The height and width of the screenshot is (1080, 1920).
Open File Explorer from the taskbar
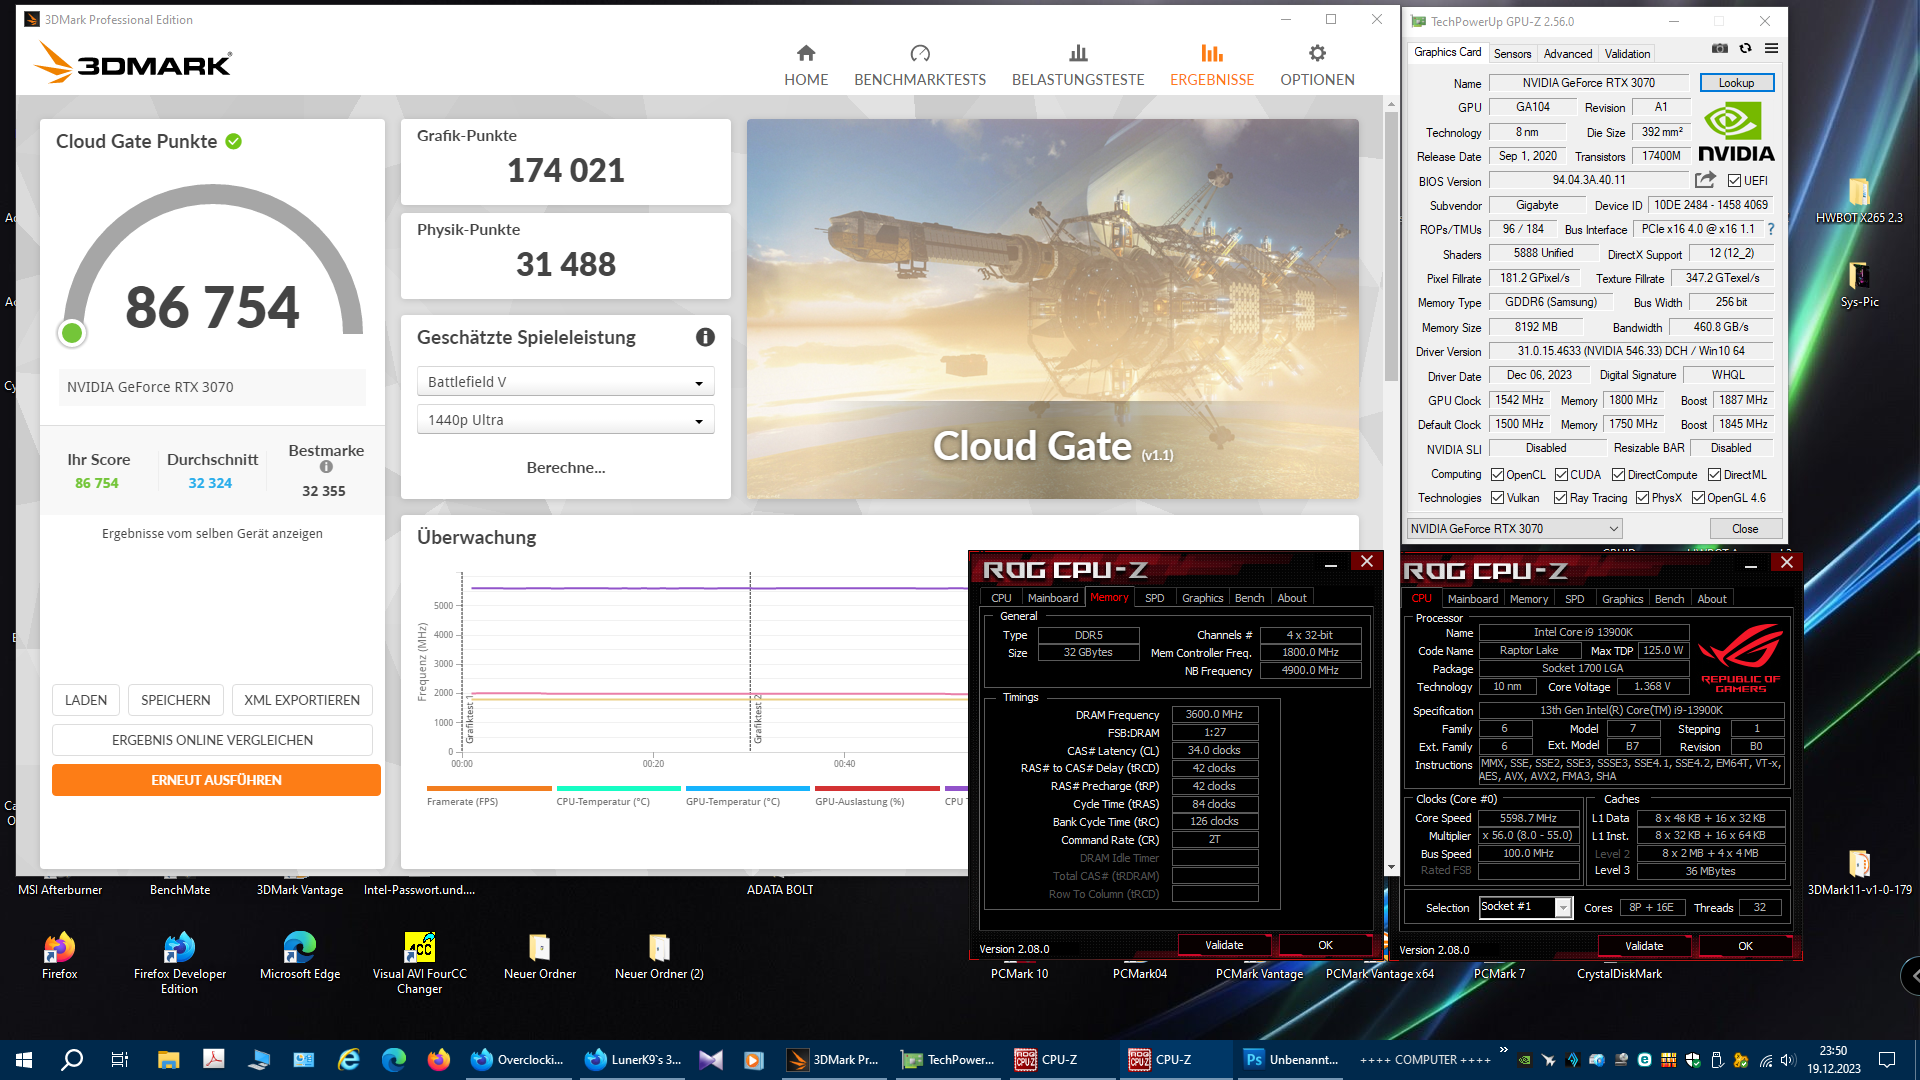point(168,1060)
